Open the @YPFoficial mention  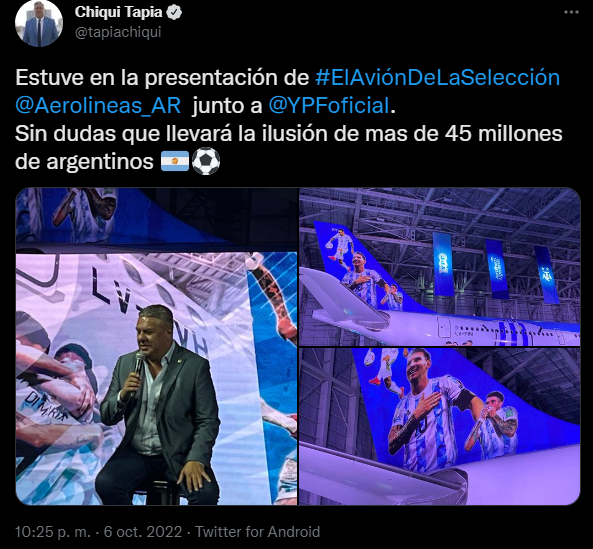tap(329, 106)
